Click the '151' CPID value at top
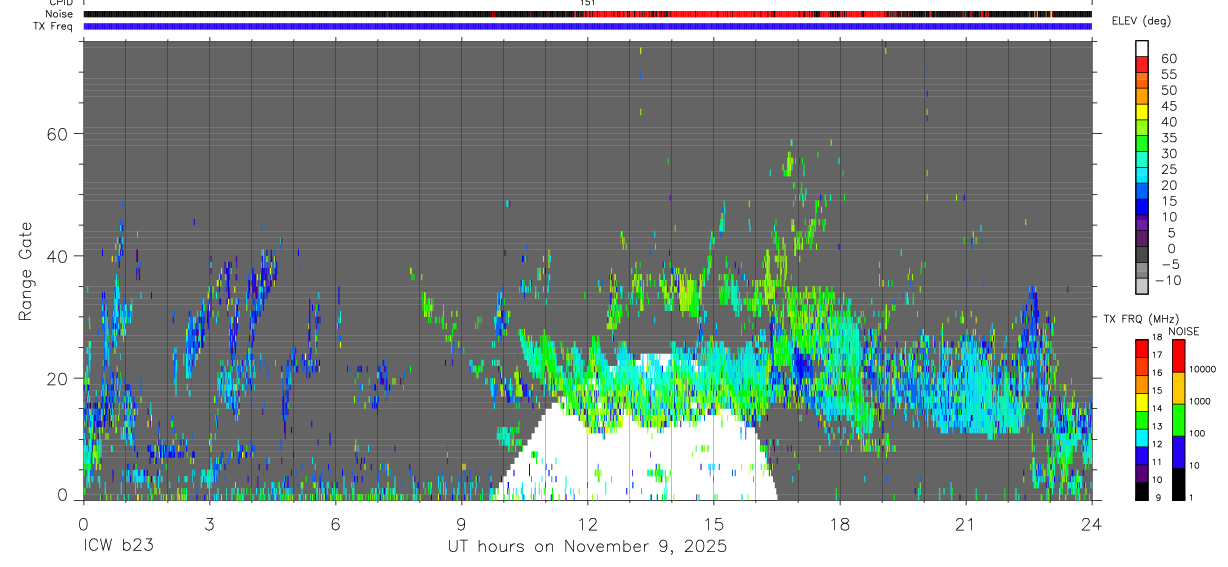 click(x=587, y=3)
